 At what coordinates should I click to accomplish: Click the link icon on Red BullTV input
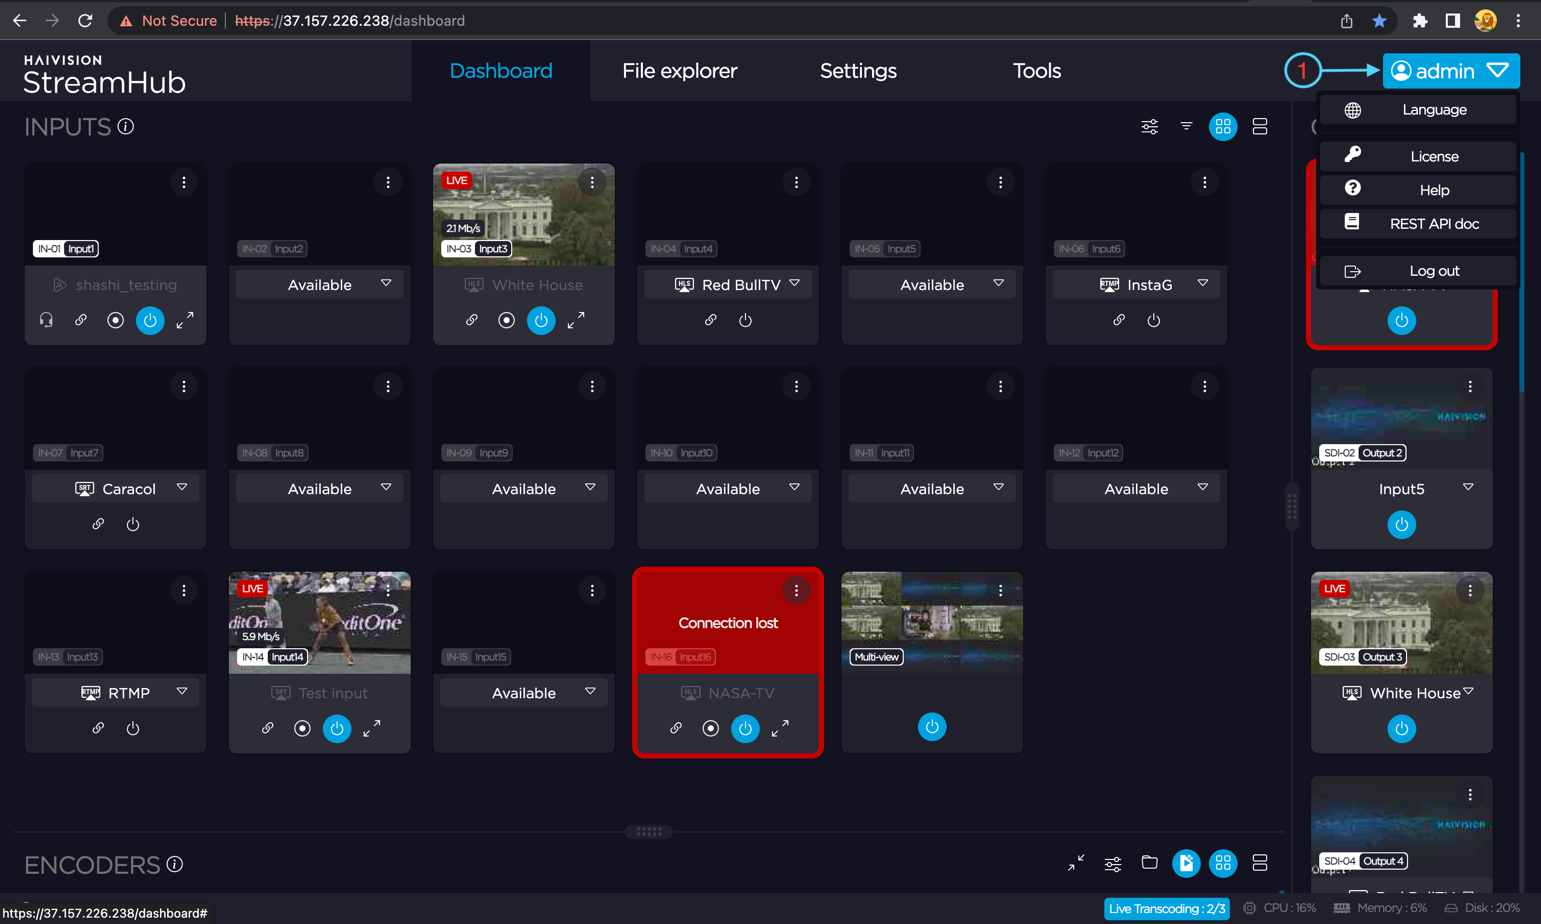pos(710,320)
